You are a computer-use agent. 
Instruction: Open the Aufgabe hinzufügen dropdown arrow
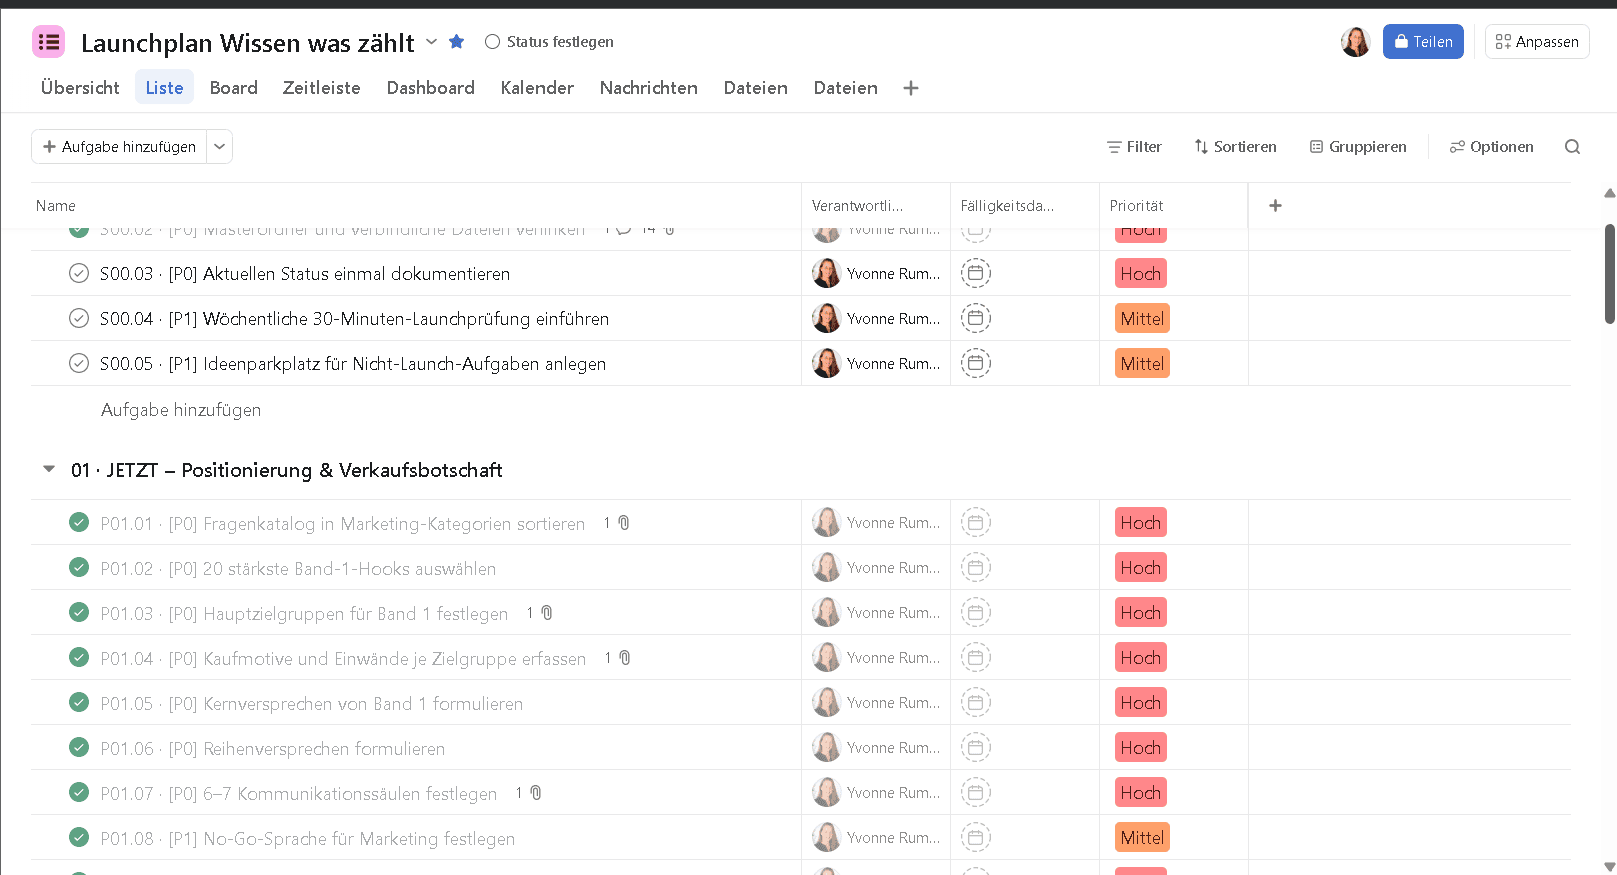[x=220, y=147]
